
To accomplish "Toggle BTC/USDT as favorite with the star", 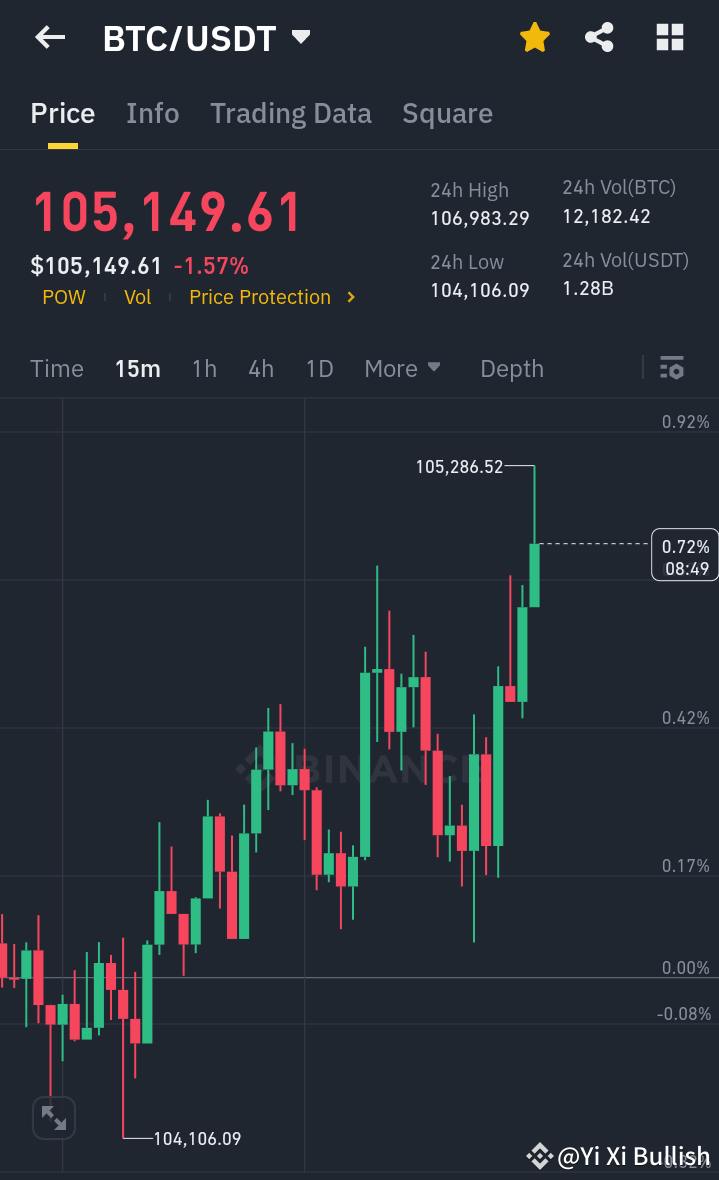I will [534, 37].
